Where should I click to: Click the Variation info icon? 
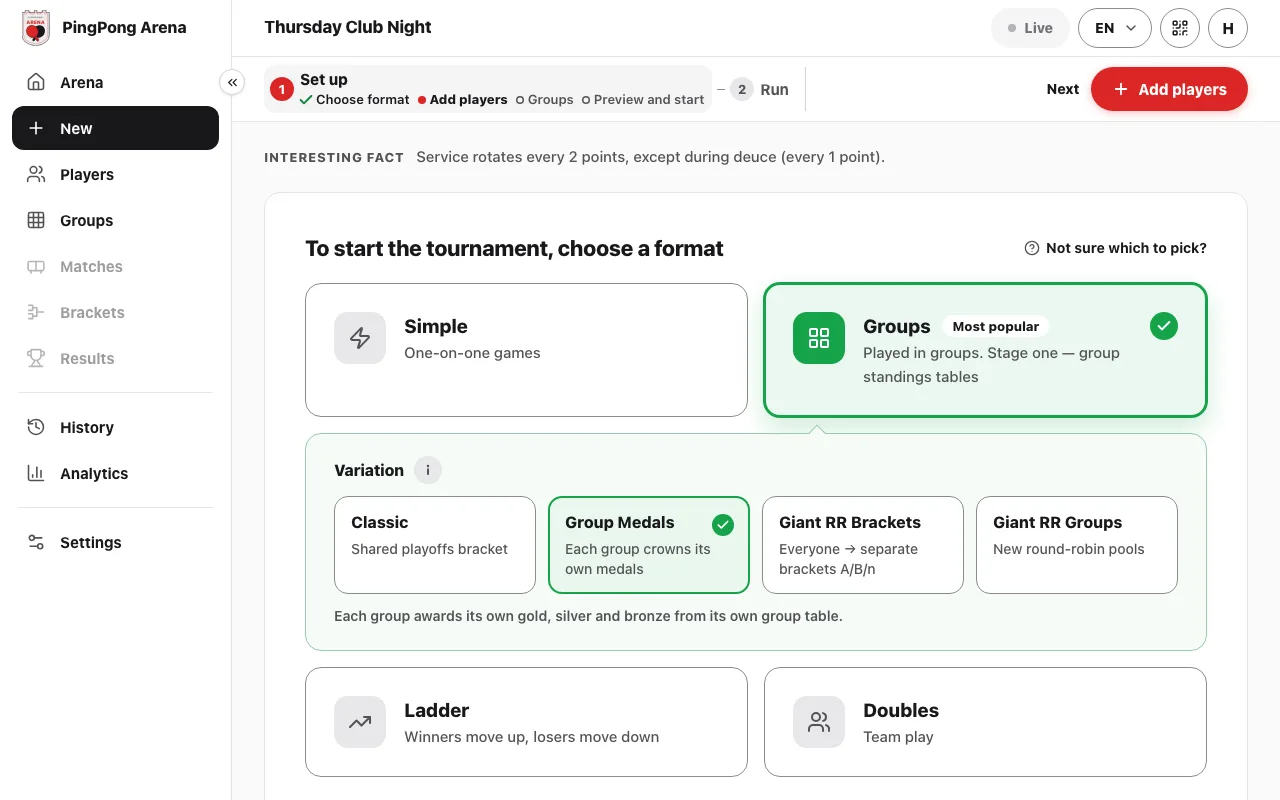pyautogui.click(x=428, y=470)
